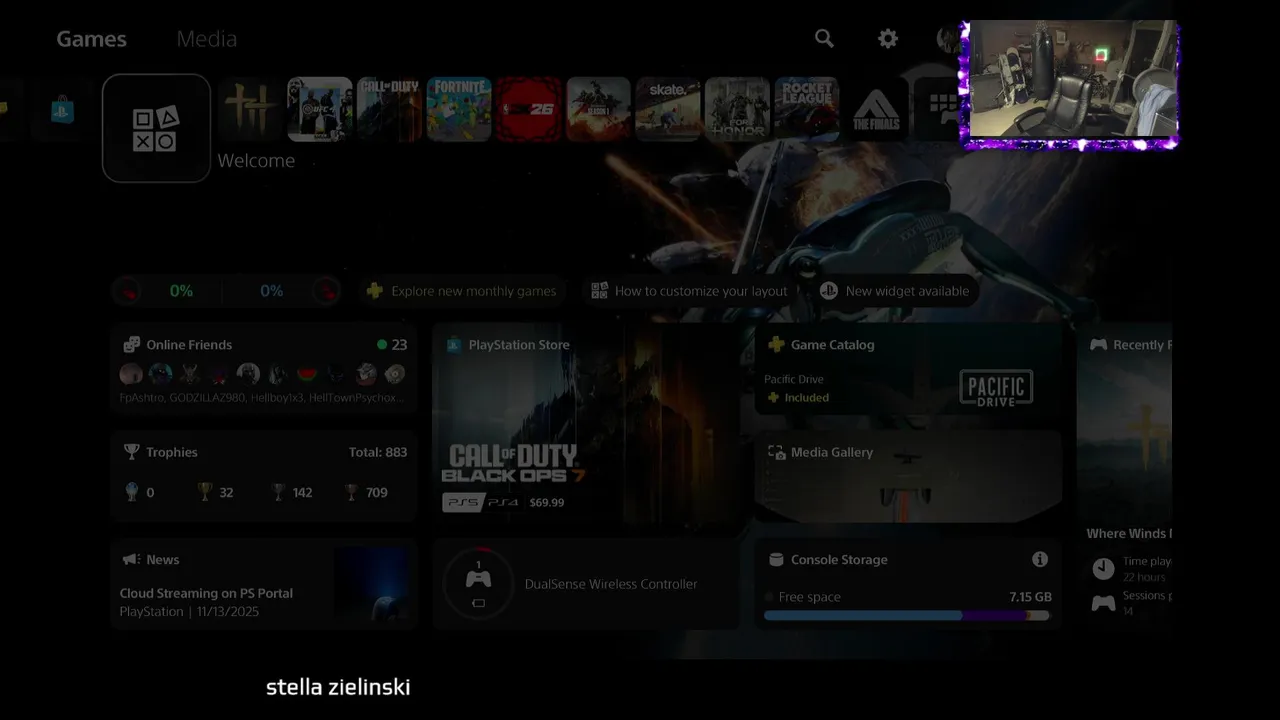
Task: Click the $69.99 price label
Action: point(547,502)
